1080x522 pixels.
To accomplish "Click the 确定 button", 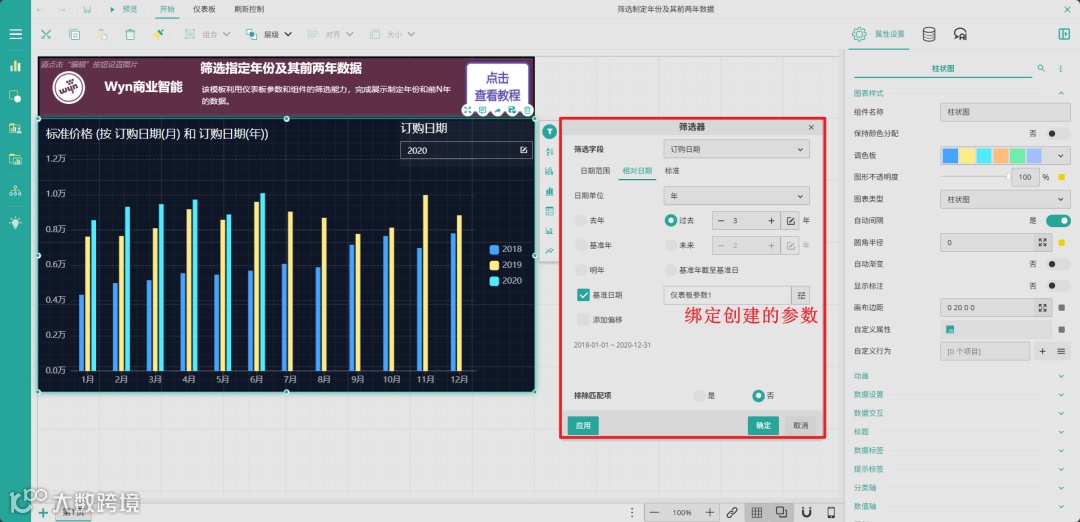I will click(763, 426).
